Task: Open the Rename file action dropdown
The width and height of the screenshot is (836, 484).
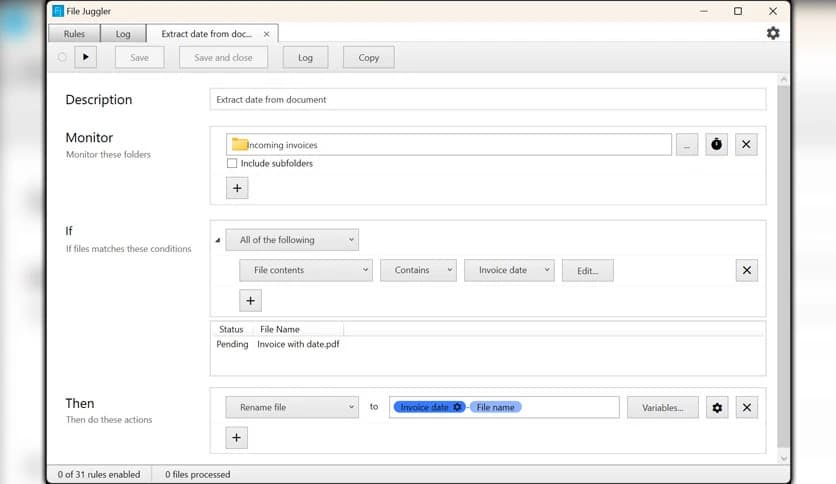Action: click(292, 407)
